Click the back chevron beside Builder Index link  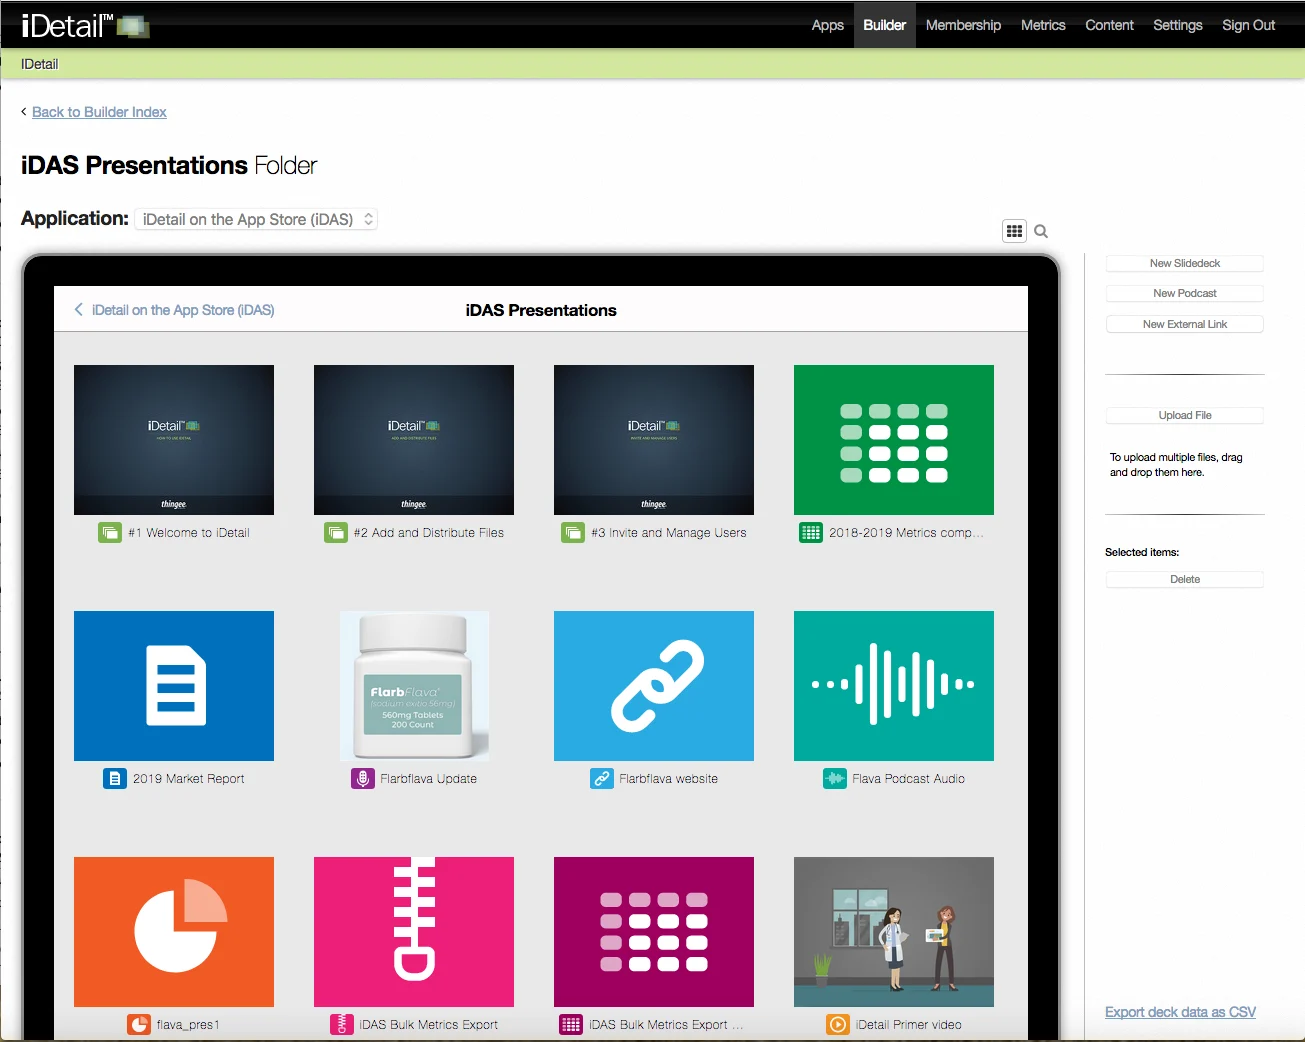click(24, 112)
